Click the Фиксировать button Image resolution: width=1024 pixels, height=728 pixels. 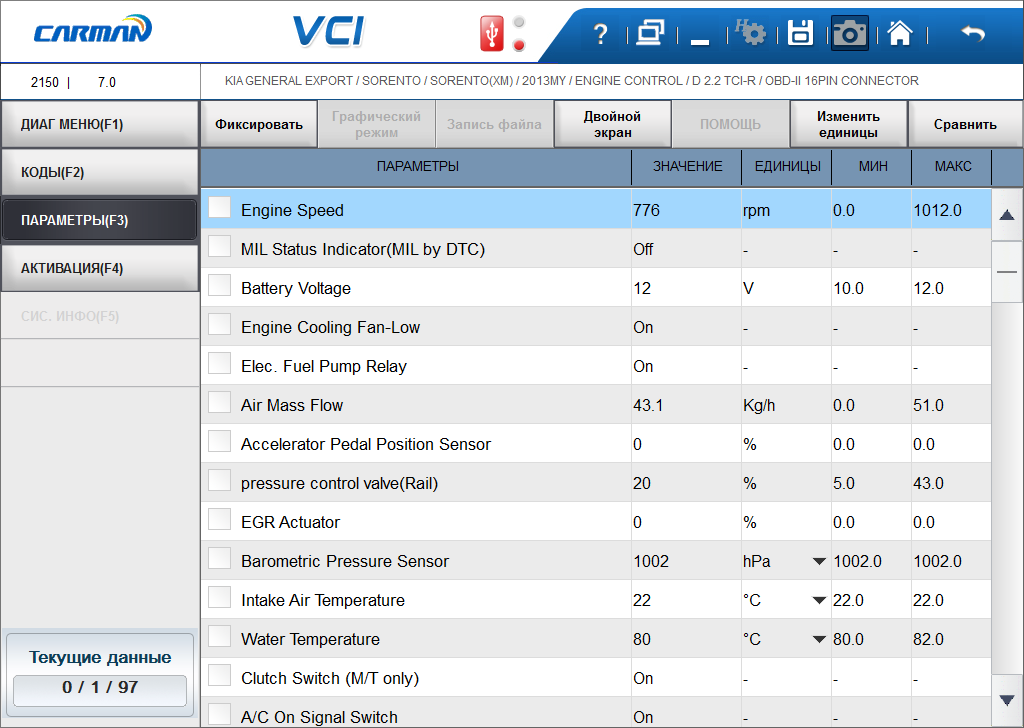tap(259, 124)
